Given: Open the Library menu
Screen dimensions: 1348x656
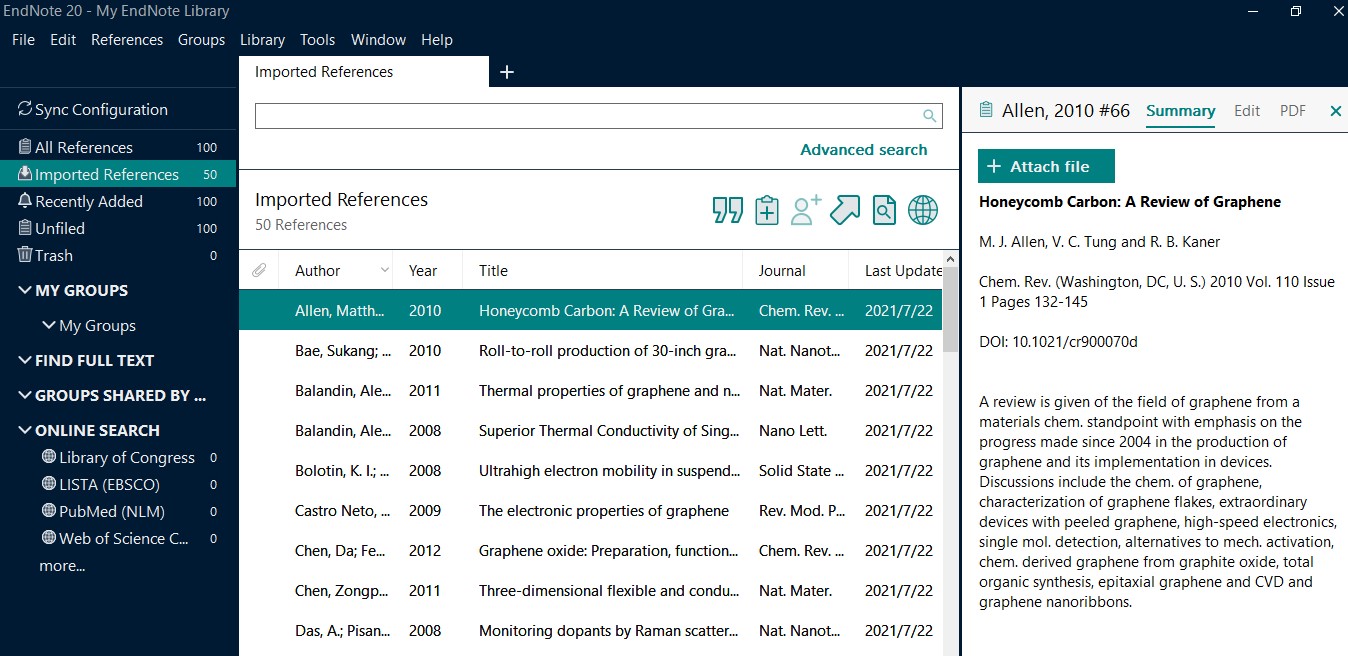Looking at the screenshot, I should pyautogui.click(x=262, y=40).
